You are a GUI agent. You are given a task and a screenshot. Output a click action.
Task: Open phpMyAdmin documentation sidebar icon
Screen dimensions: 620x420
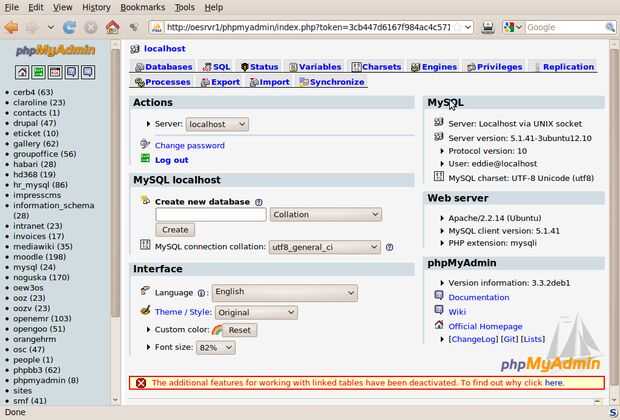(72, 72)
